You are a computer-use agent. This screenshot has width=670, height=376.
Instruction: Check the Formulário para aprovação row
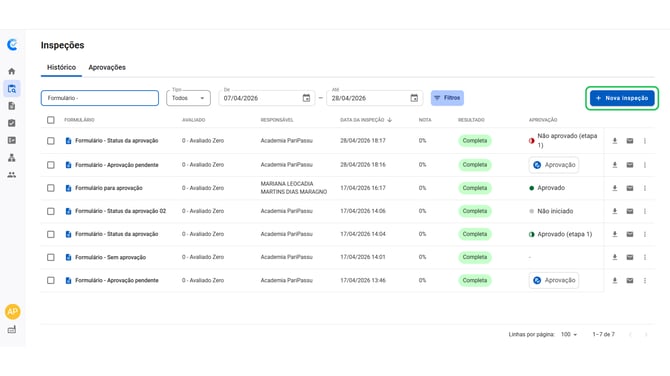point(51,188)
